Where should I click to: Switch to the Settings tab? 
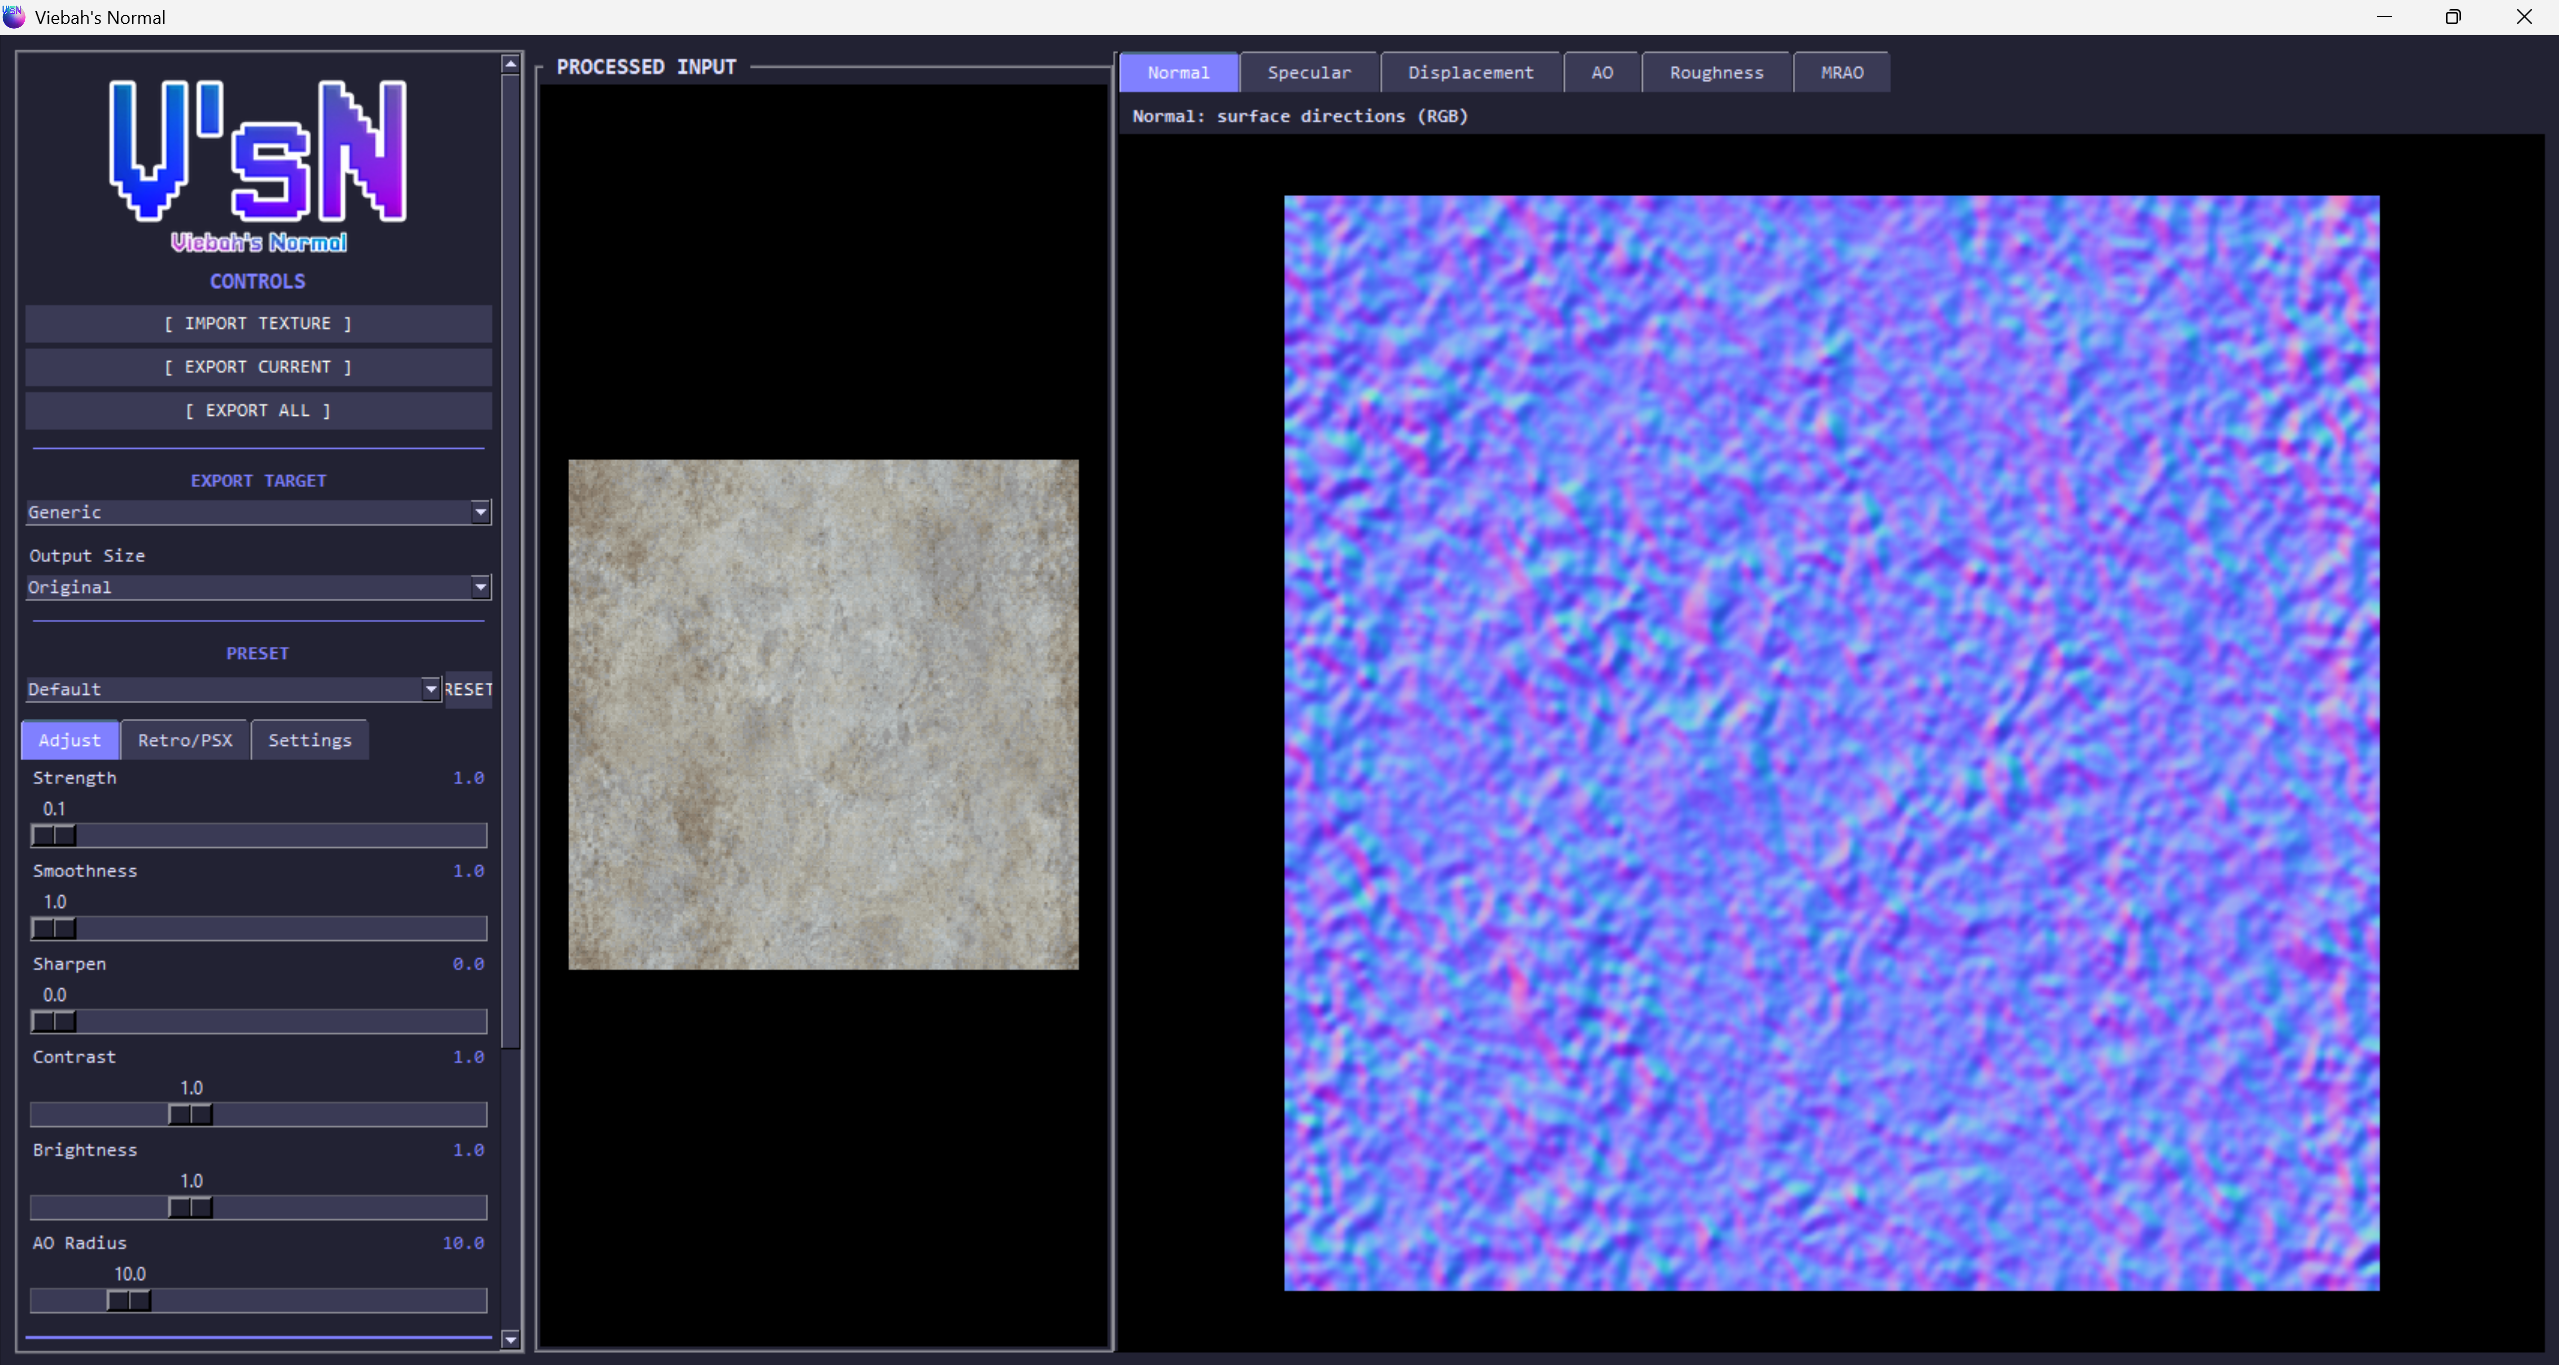click(309, 740)
